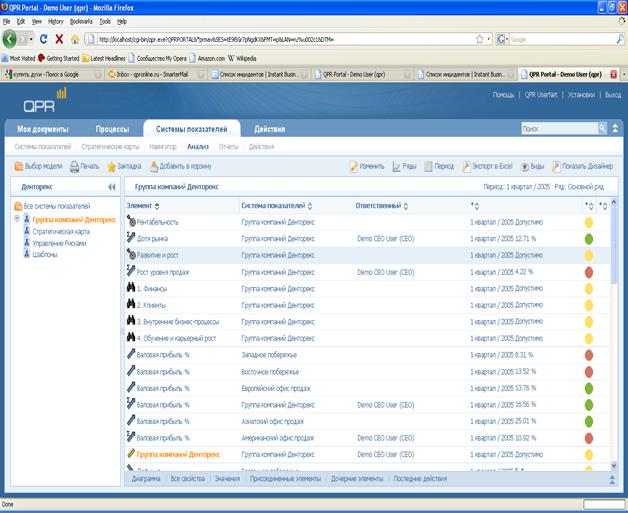This screenshot has height=513, width=628.
Task: Open the Мои документы tab
Action: pyautogui.click(x=43, y=129)
